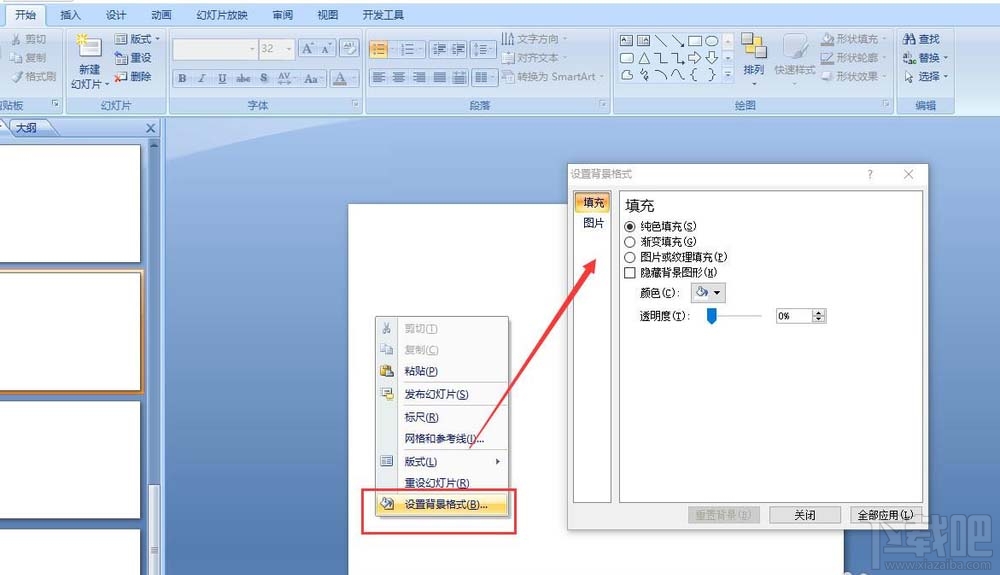Click the font color A swatch
The width and height of the screenshot is (1000, 575).
tap(340, 78)
